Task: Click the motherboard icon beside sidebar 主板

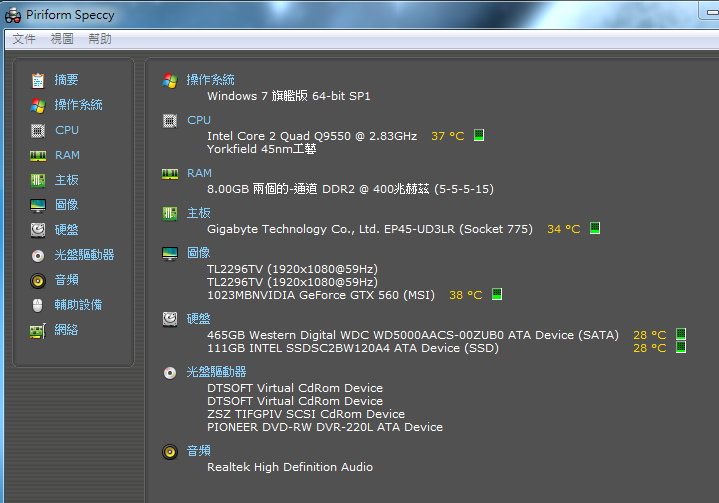Action: [x=38, y=181]
